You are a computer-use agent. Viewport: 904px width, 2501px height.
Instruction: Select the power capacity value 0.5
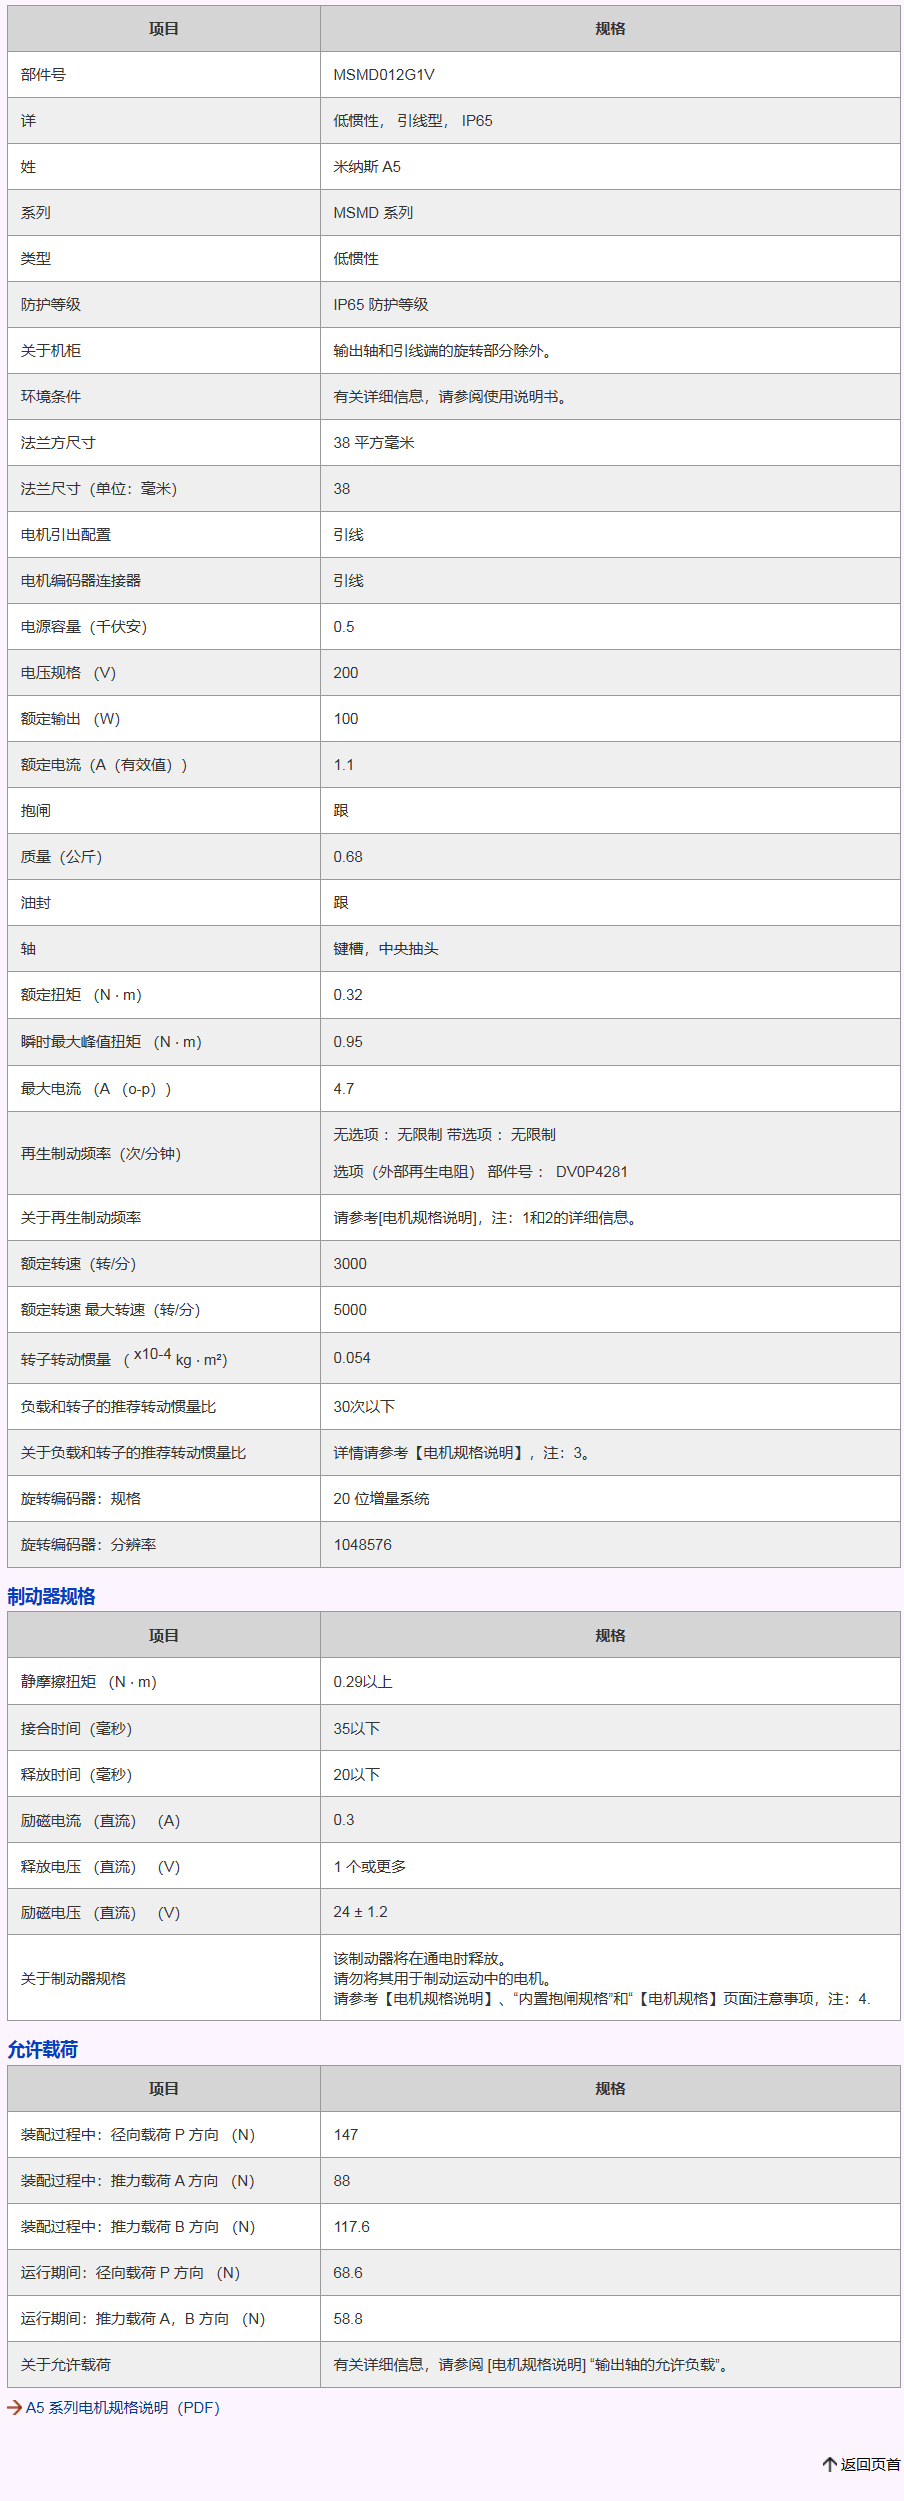(344, 627)
